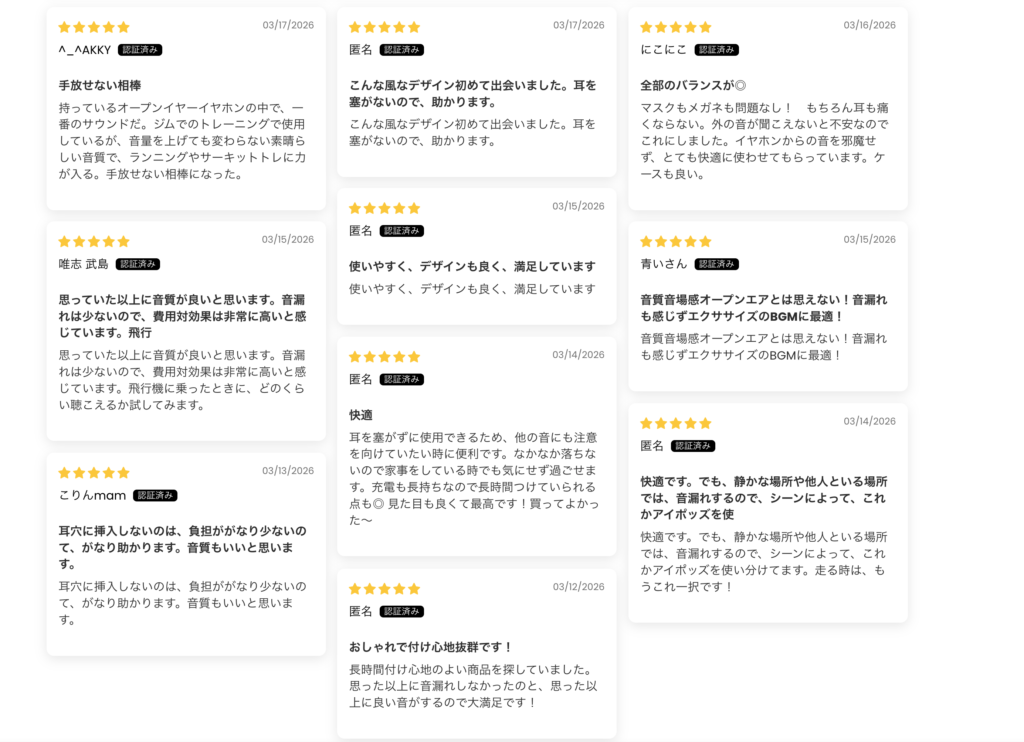Click the 03/12/2026 review date
Image resolution: width=1024 pixels, height=742 pixels.
(578, 587)
